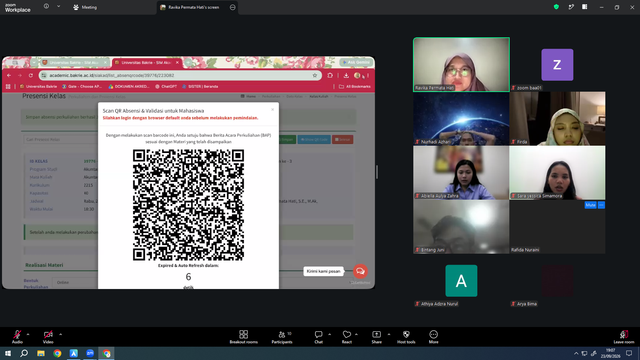Expand video options arrow next to Video
640x360 pixels.
coord(60,334)
